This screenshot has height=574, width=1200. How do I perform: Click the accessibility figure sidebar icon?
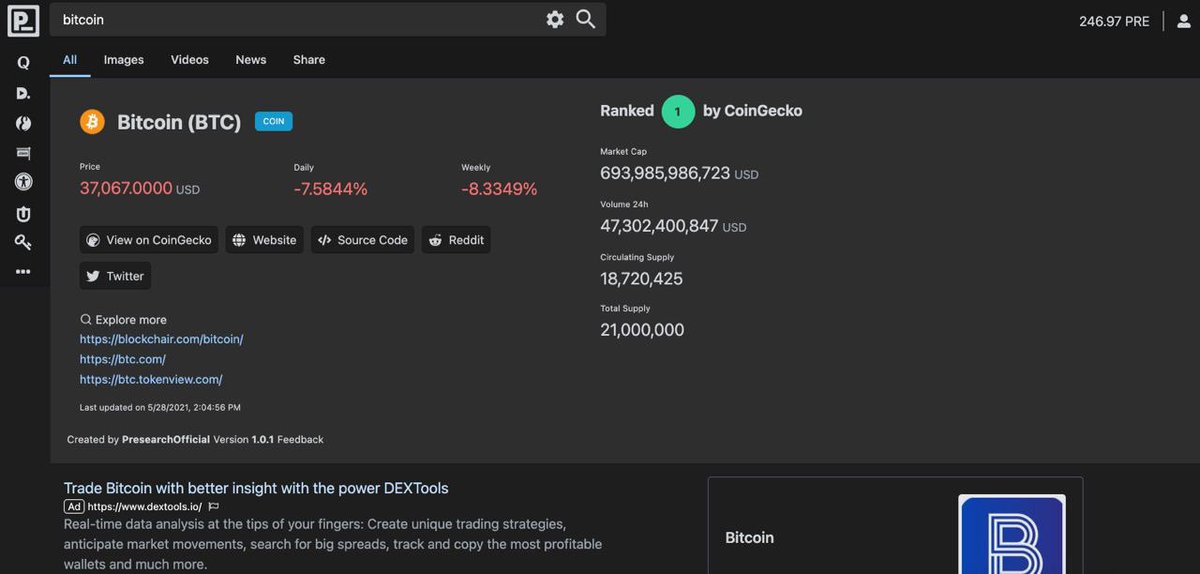click(x=23, y=182)
